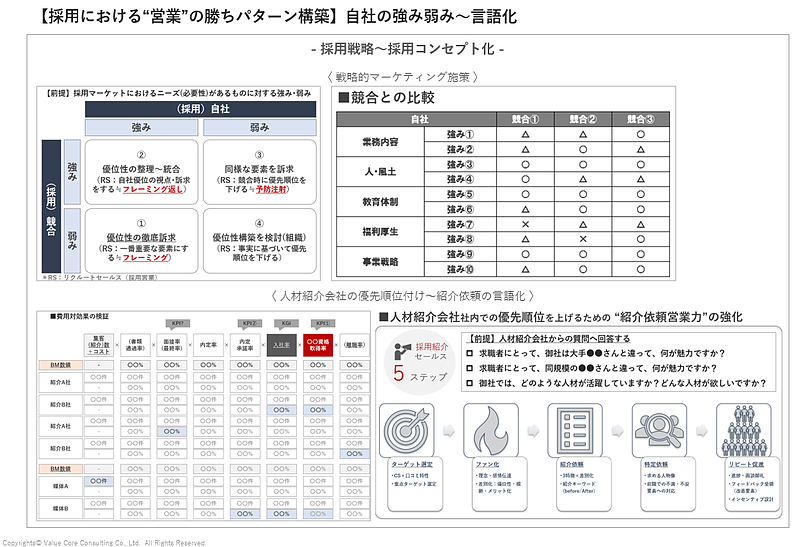This screenshot has width=800, height=547.
Task: Click the underlined 紹介依頼 heading below the checklist icon
Action: (571, 464)
